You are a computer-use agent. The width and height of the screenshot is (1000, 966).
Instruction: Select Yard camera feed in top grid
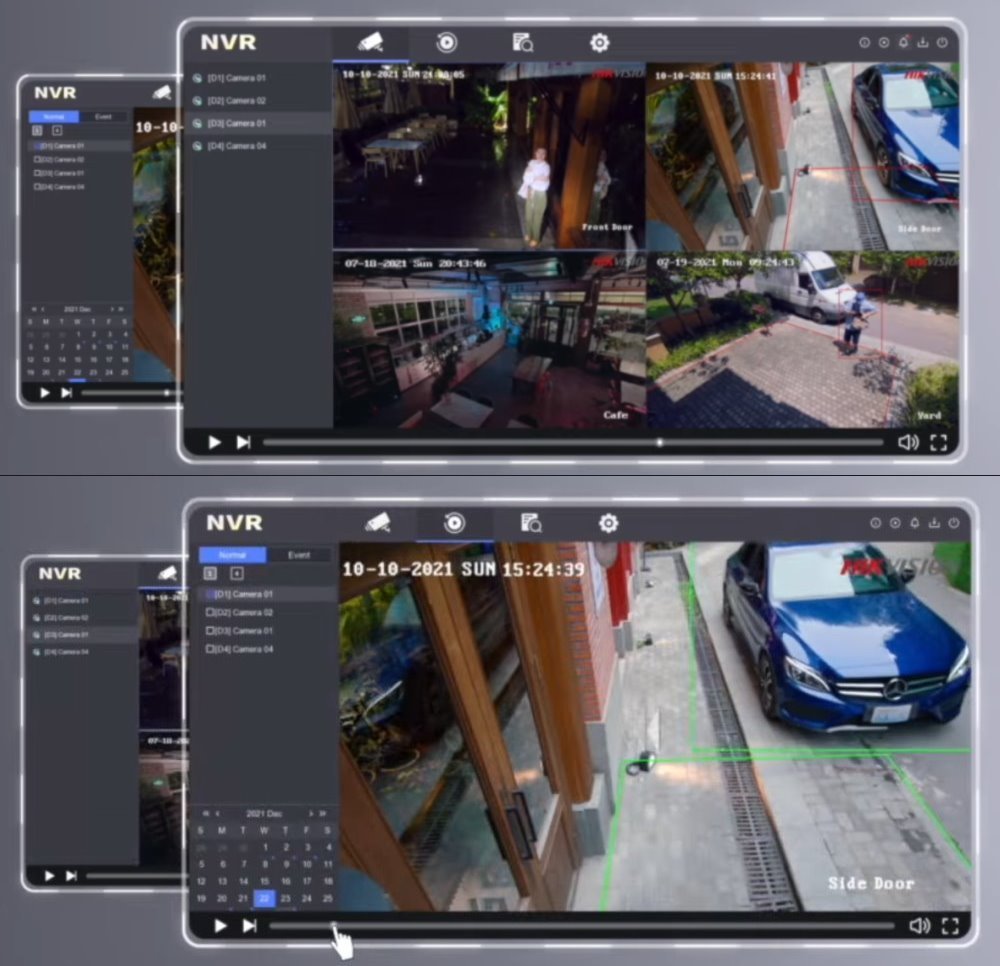click(x=802, y=340)
